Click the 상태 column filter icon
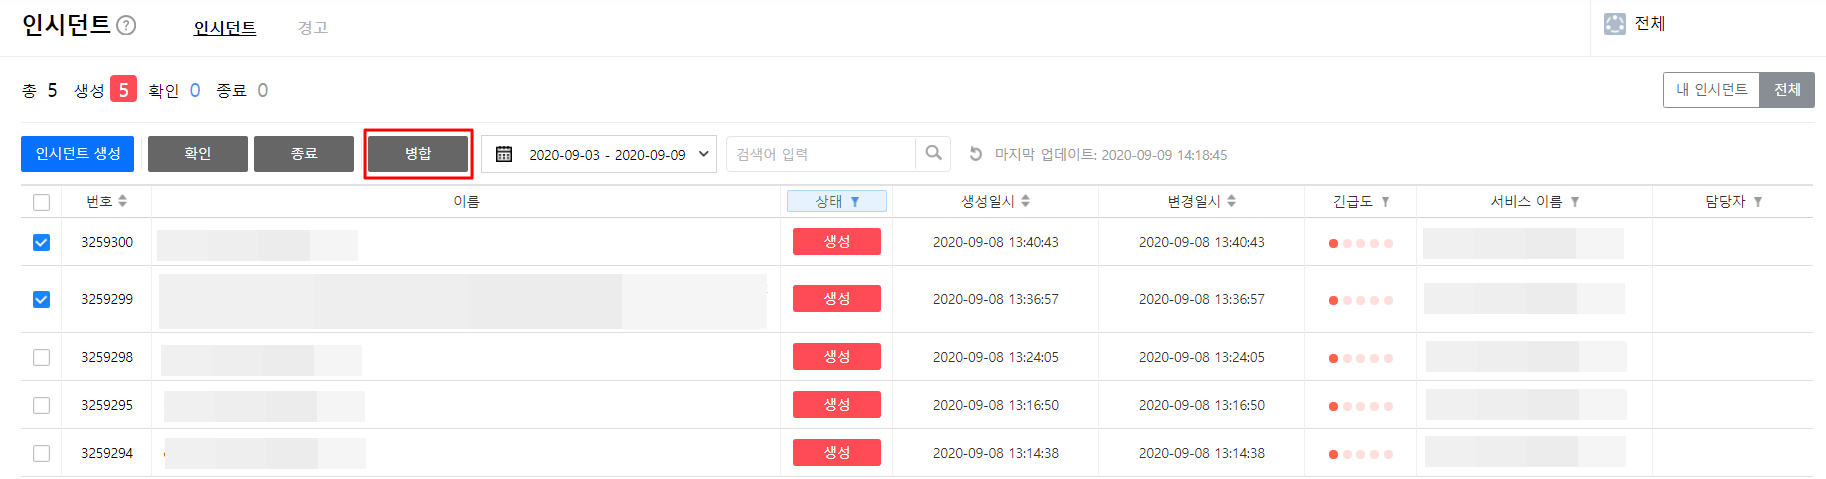This screenshot has width=1826, height=479. click(855, 202)
